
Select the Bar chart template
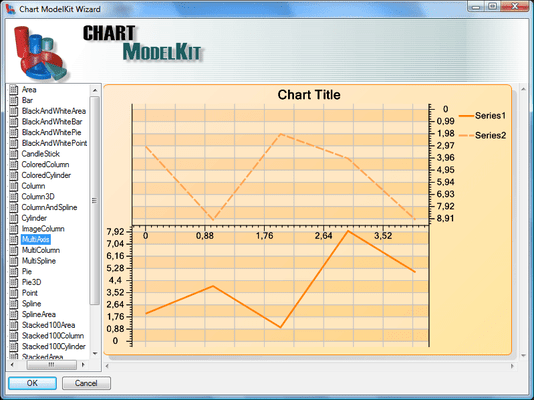pyautogui.click(x=27, y=100)
